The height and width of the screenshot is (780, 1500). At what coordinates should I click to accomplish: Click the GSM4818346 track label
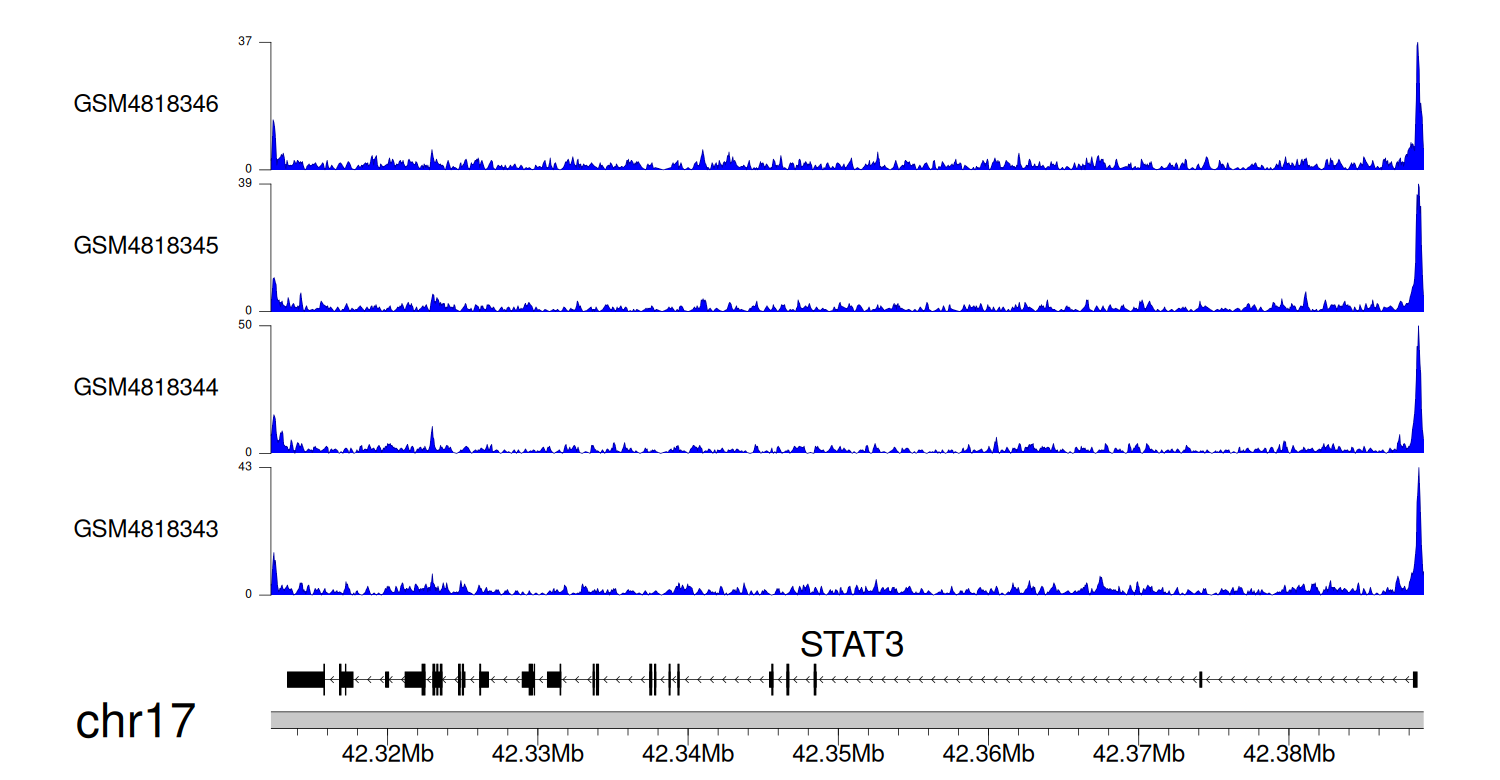[x=146, y=104]
